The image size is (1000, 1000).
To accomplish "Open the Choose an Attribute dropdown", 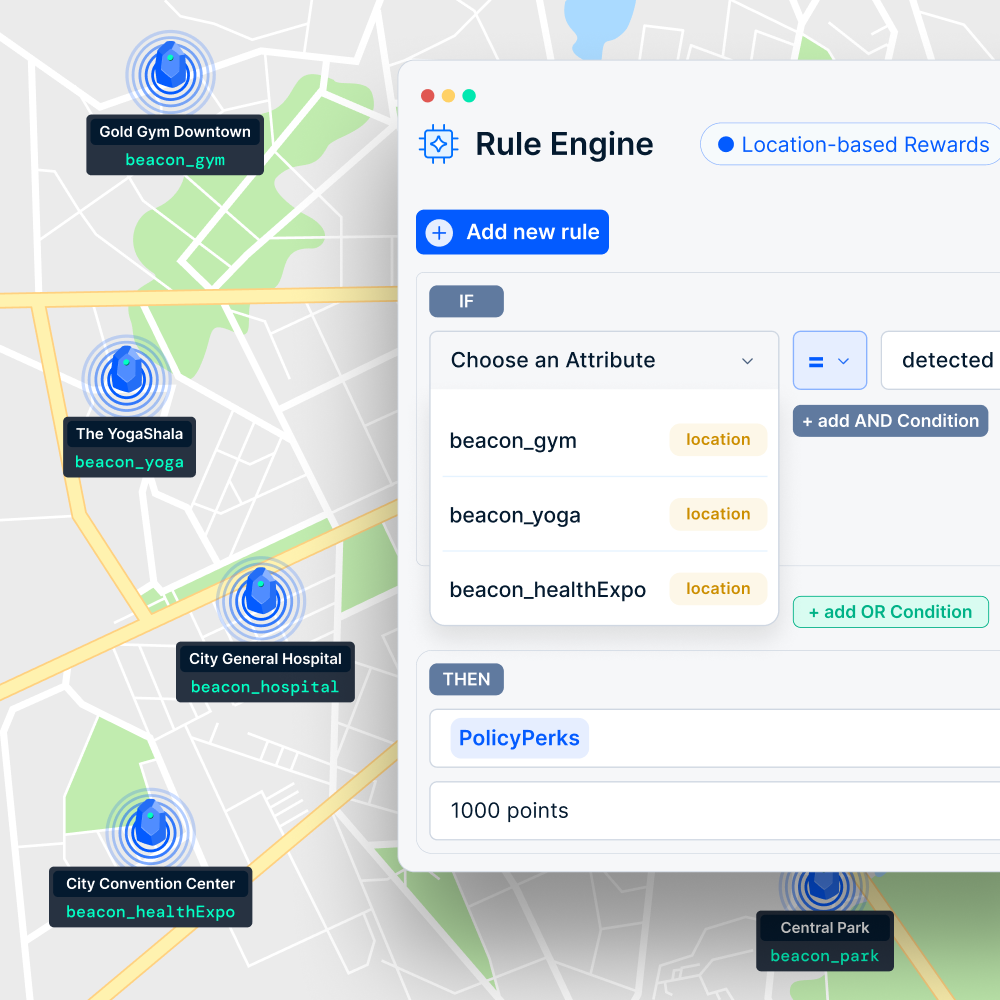I will (604, 360).
